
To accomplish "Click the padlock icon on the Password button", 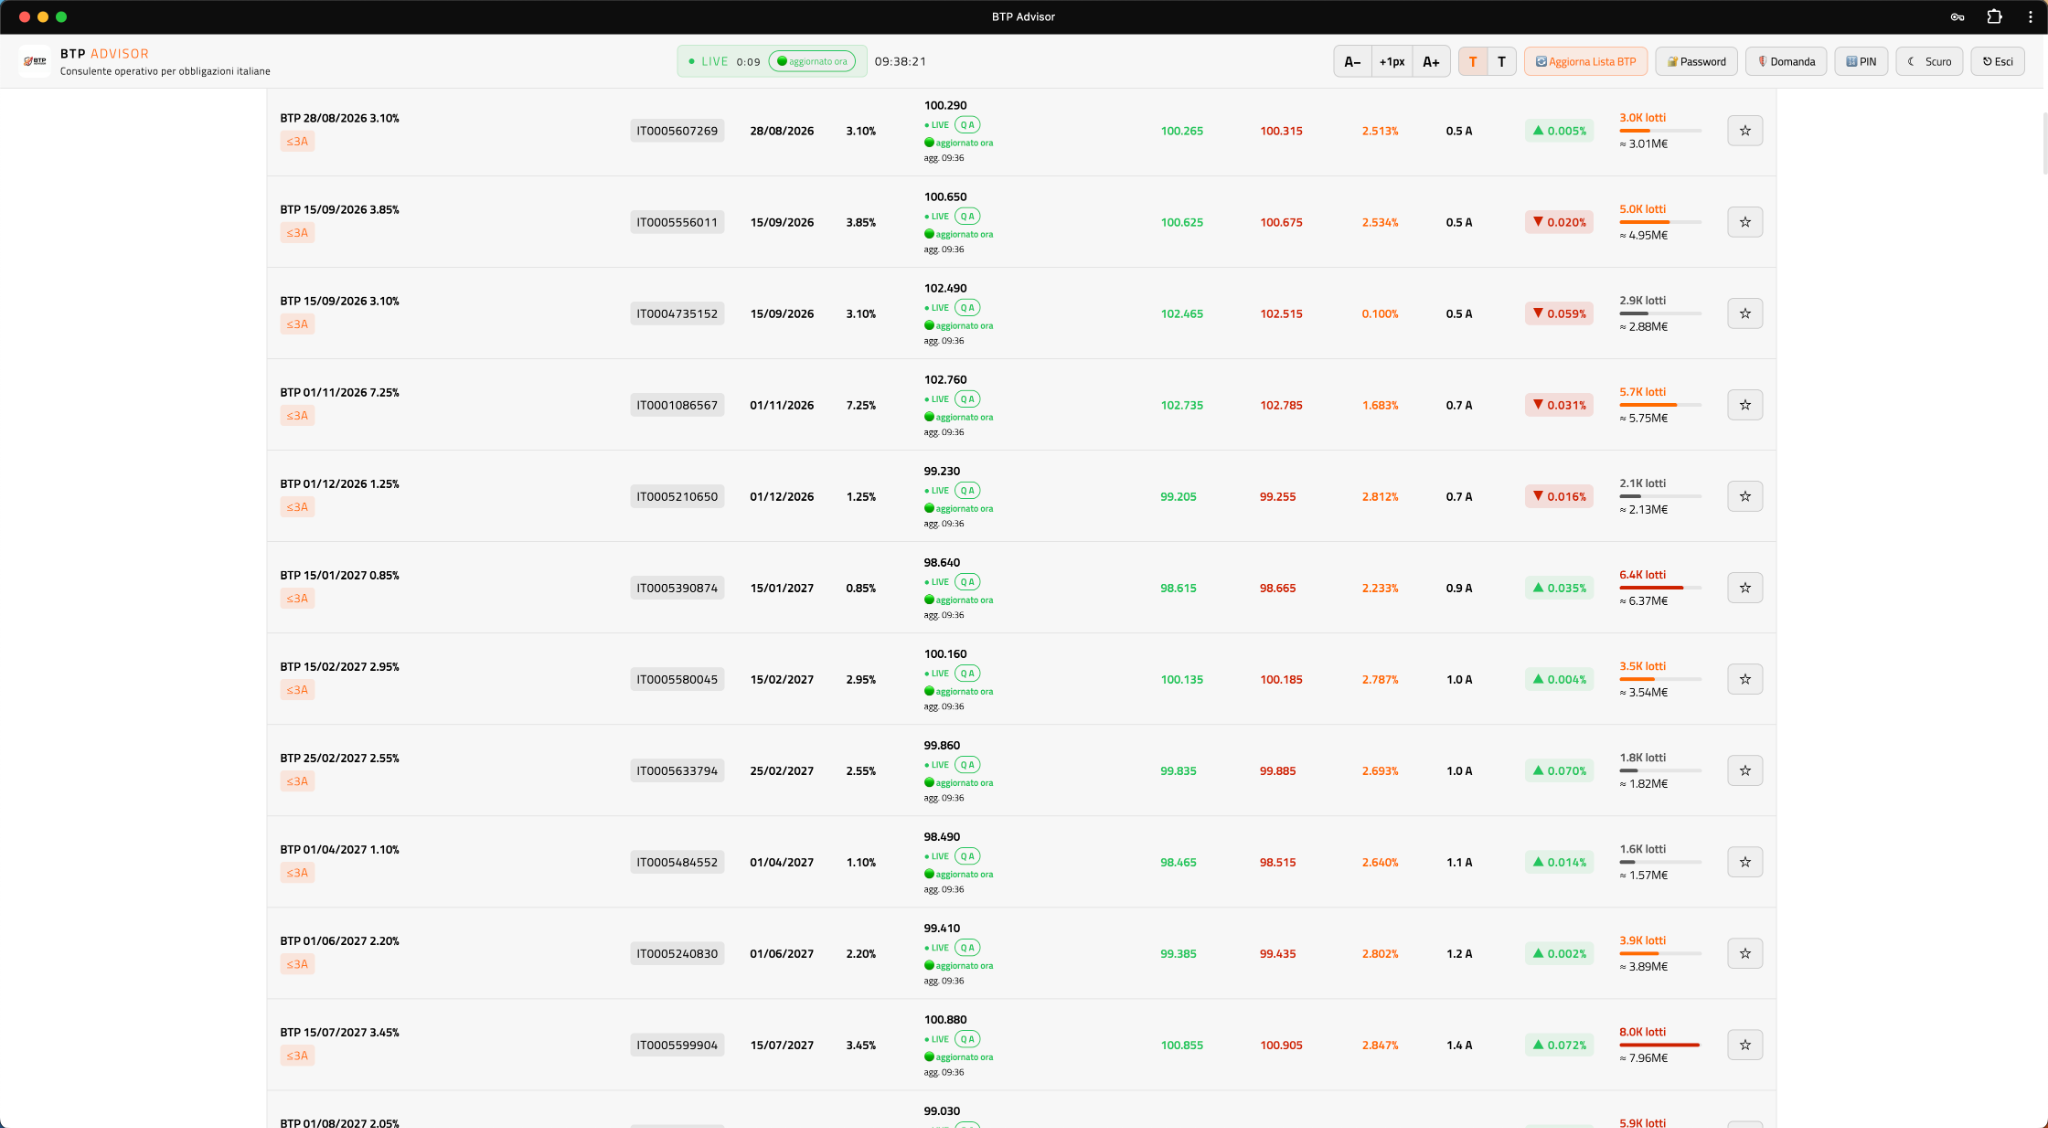I will tap(1673, 61).
